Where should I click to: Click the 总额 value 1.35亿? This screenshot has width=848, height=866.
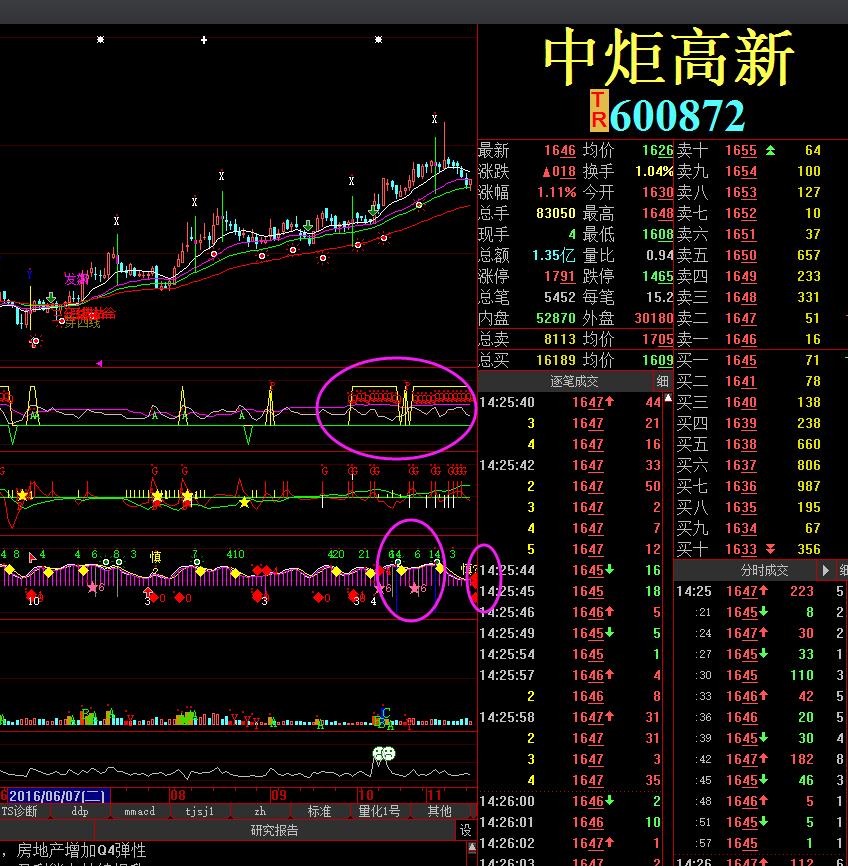click(x=554, y=255)
